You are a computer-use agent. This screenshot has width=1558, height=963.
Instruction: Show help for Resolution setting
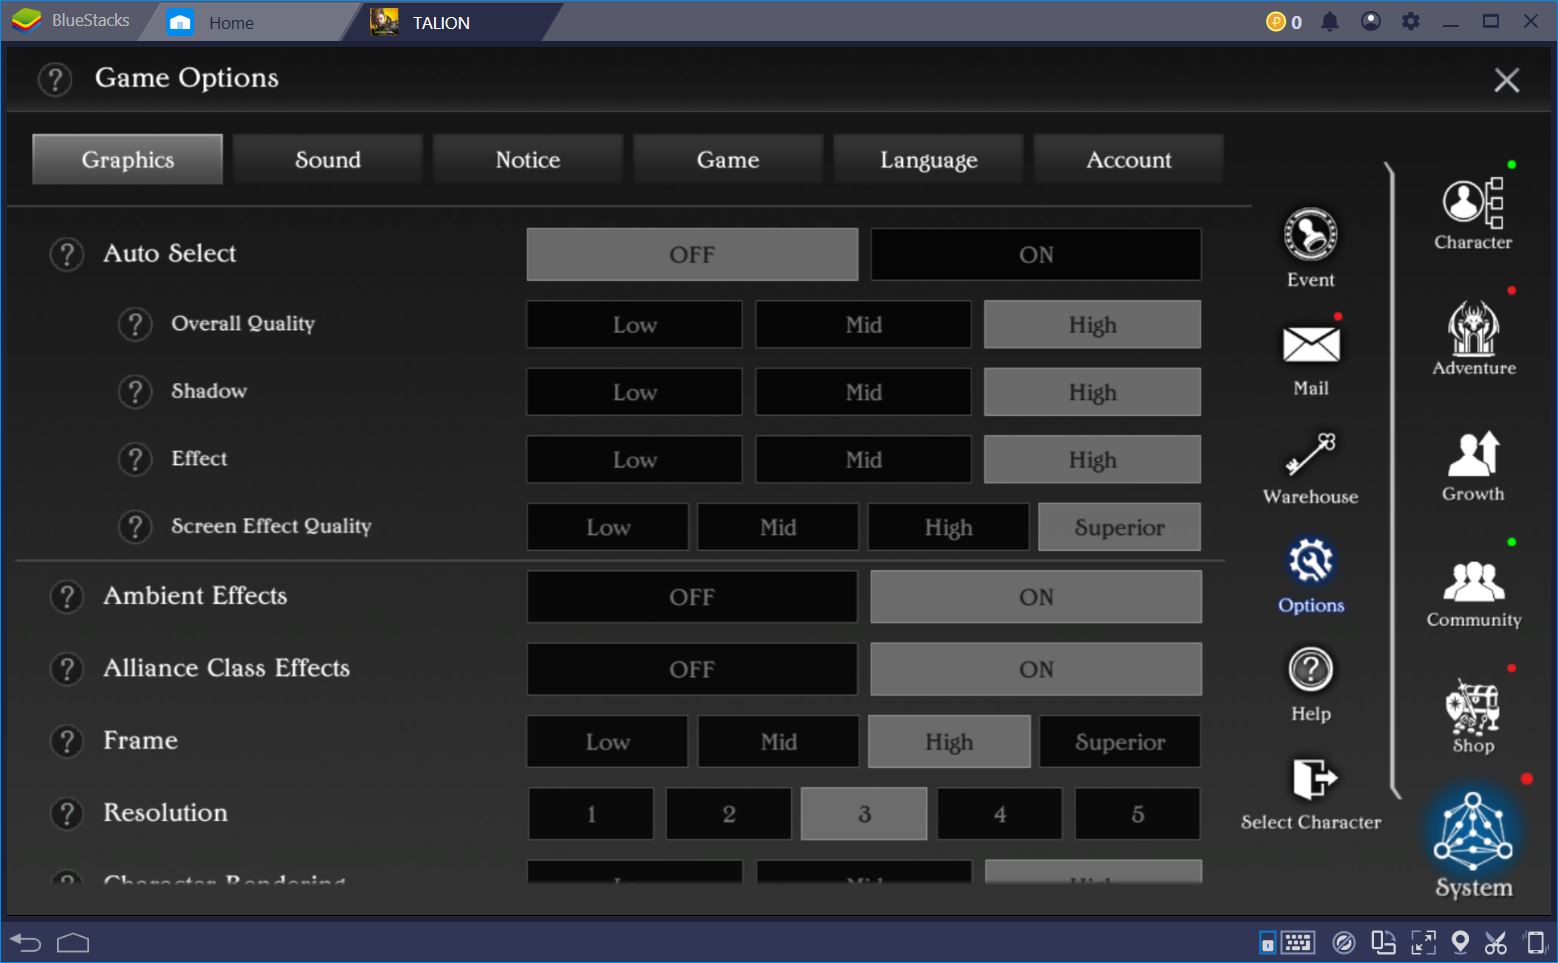(67, 813)
